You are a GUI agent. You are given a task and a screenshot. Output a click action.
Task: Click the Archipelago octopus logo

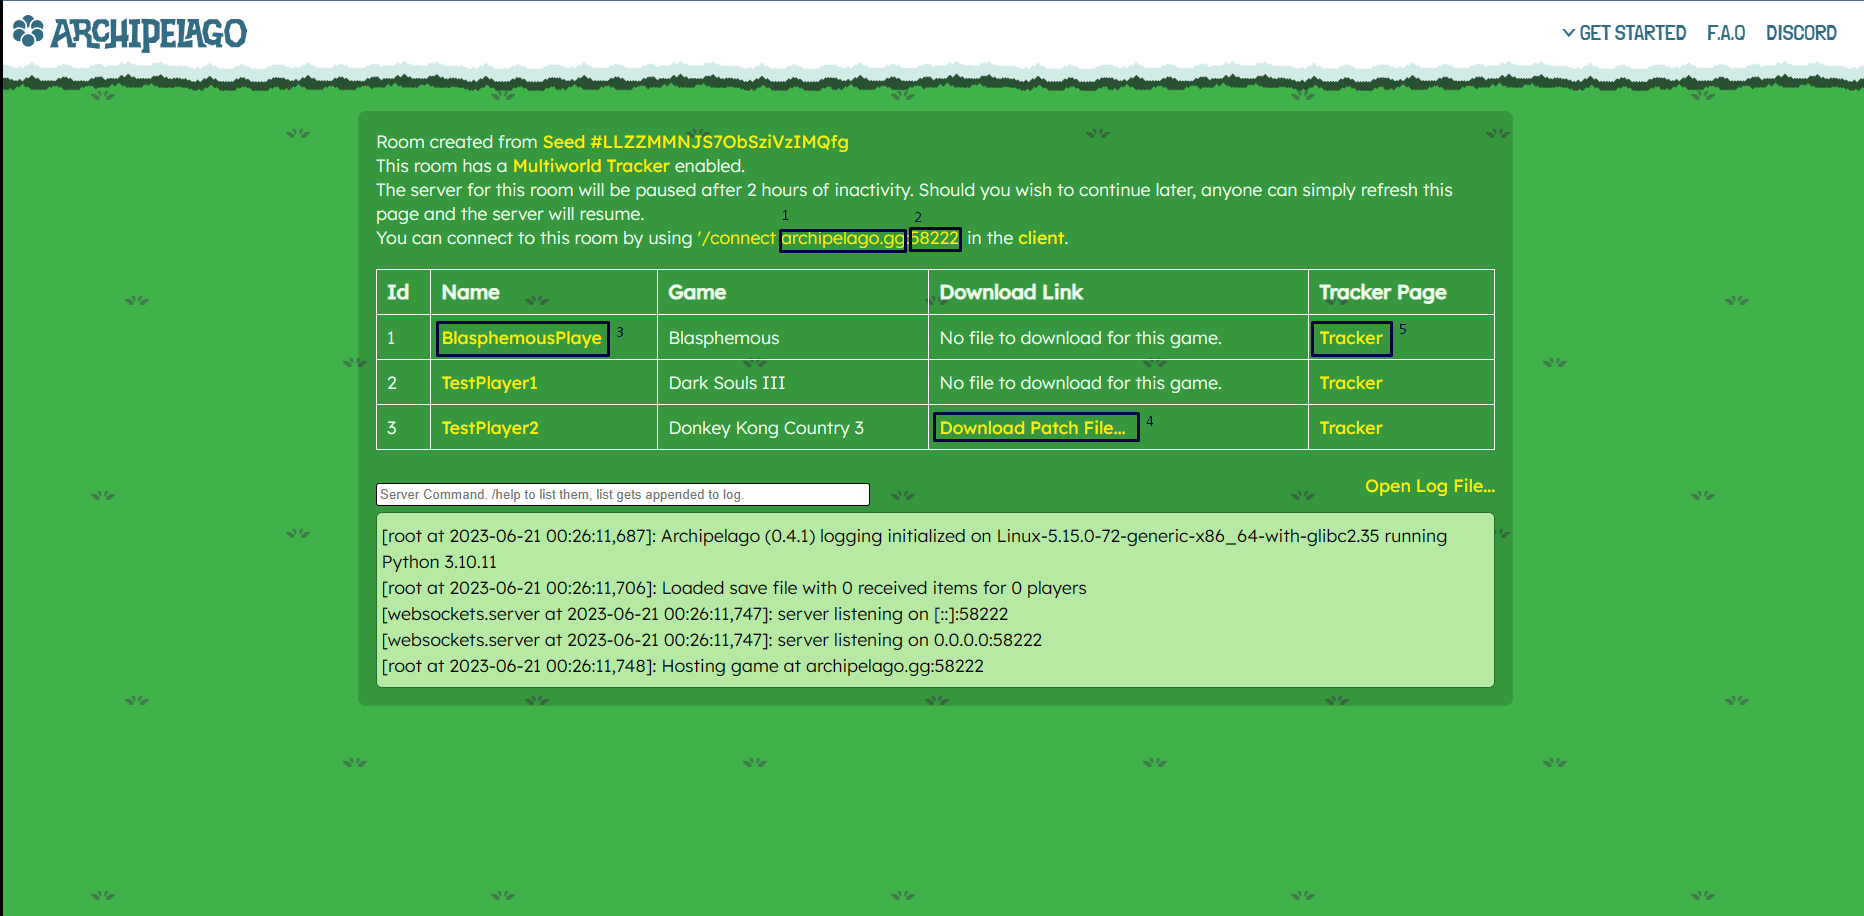click(26, 31)
